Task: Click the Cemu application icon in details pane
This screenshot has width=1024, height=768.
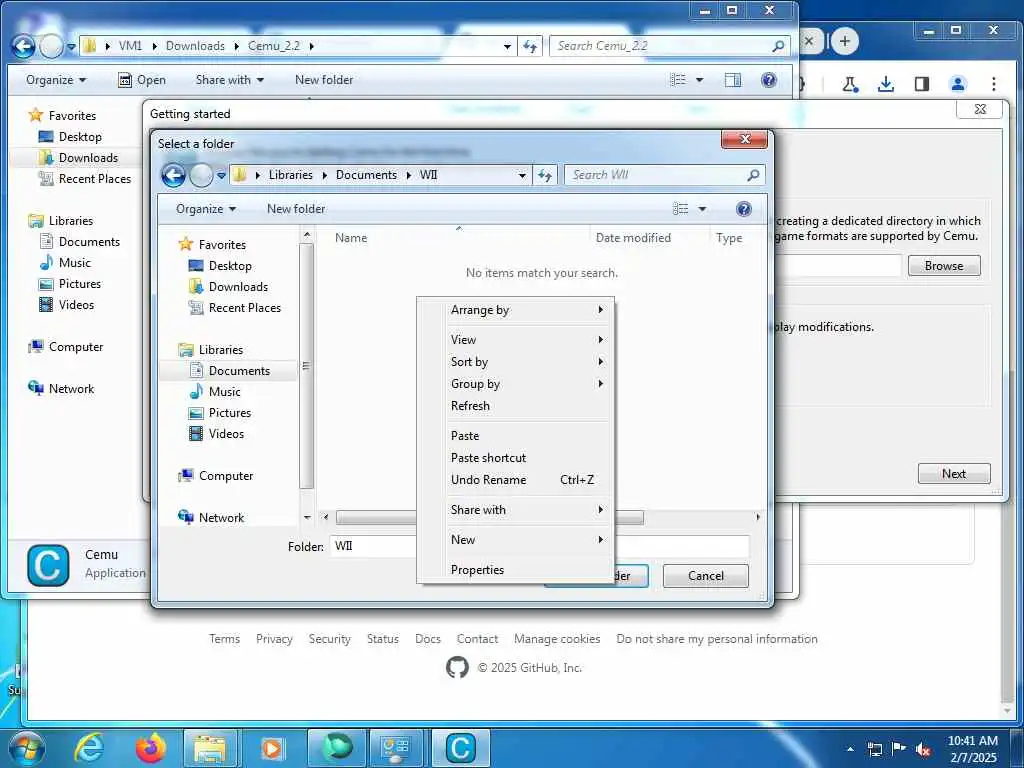Action: coord(48,565)
